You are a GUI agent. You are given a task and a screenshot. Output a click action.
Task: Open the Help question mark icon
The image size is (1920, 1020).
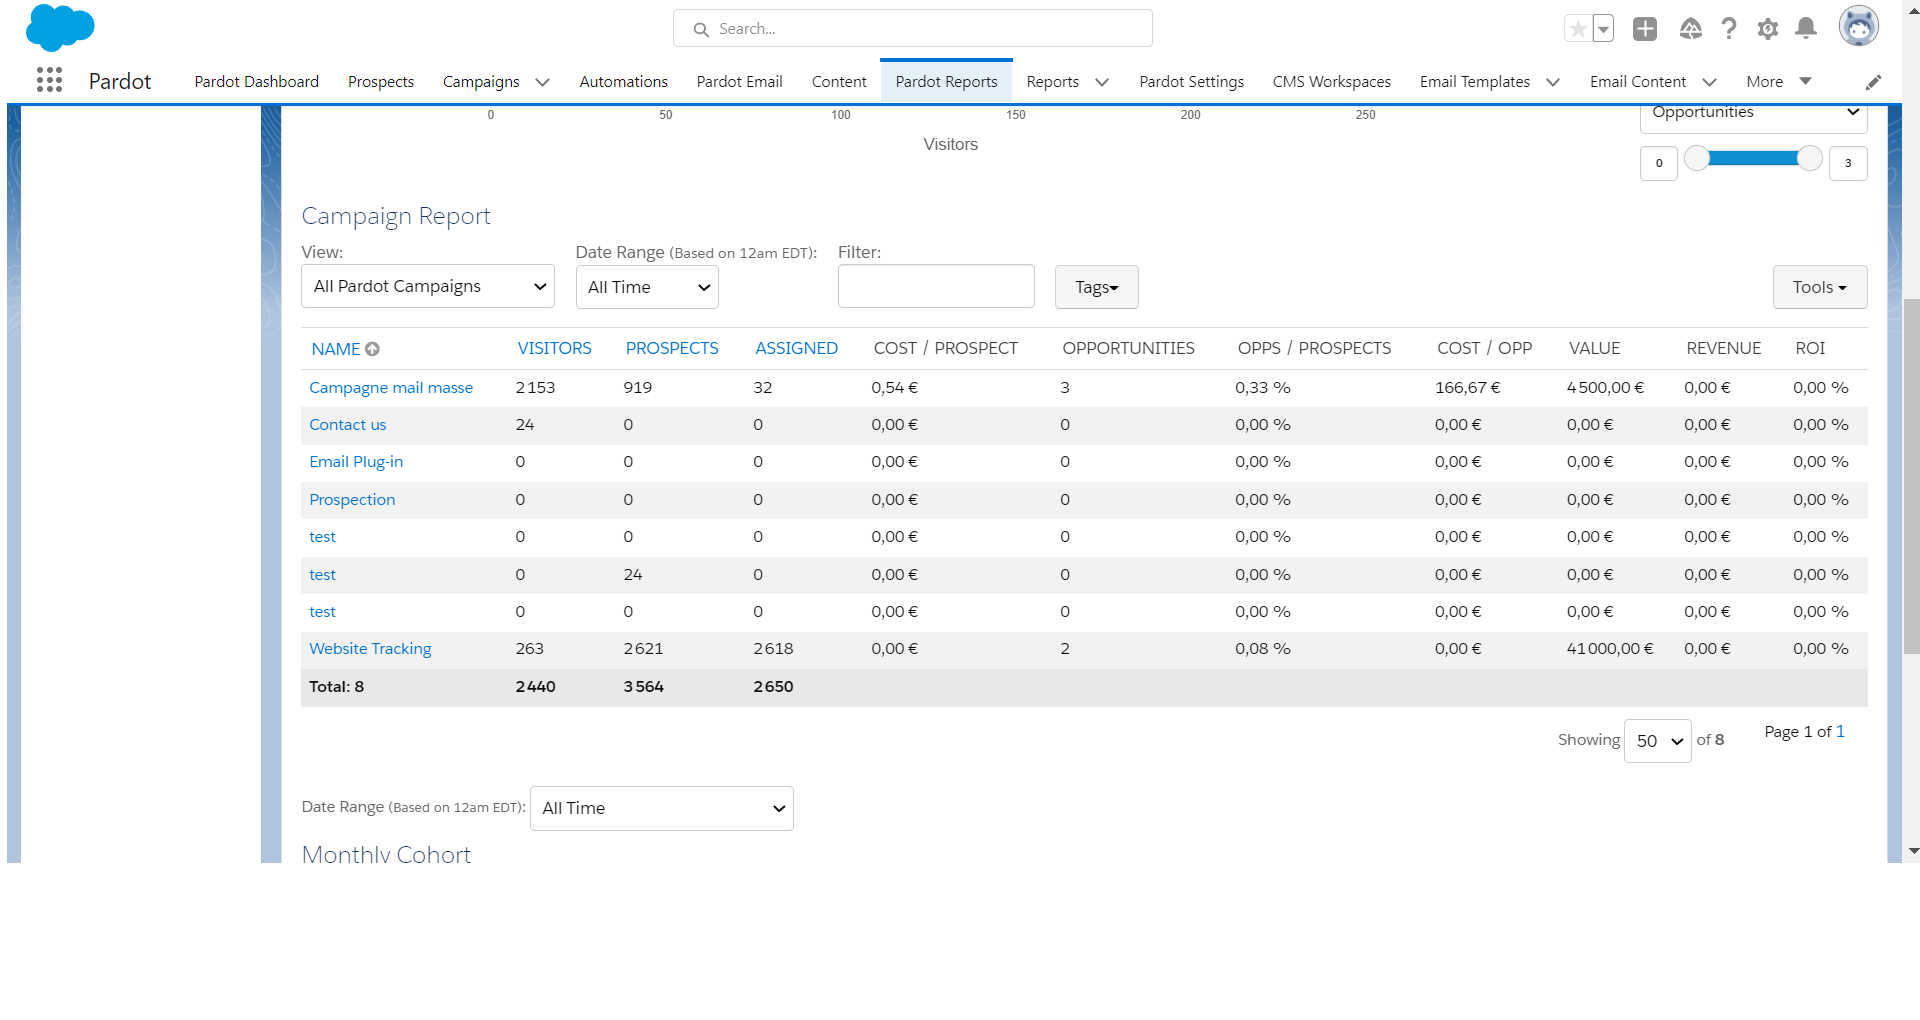pyautogui.click(x=1729, y=29)
